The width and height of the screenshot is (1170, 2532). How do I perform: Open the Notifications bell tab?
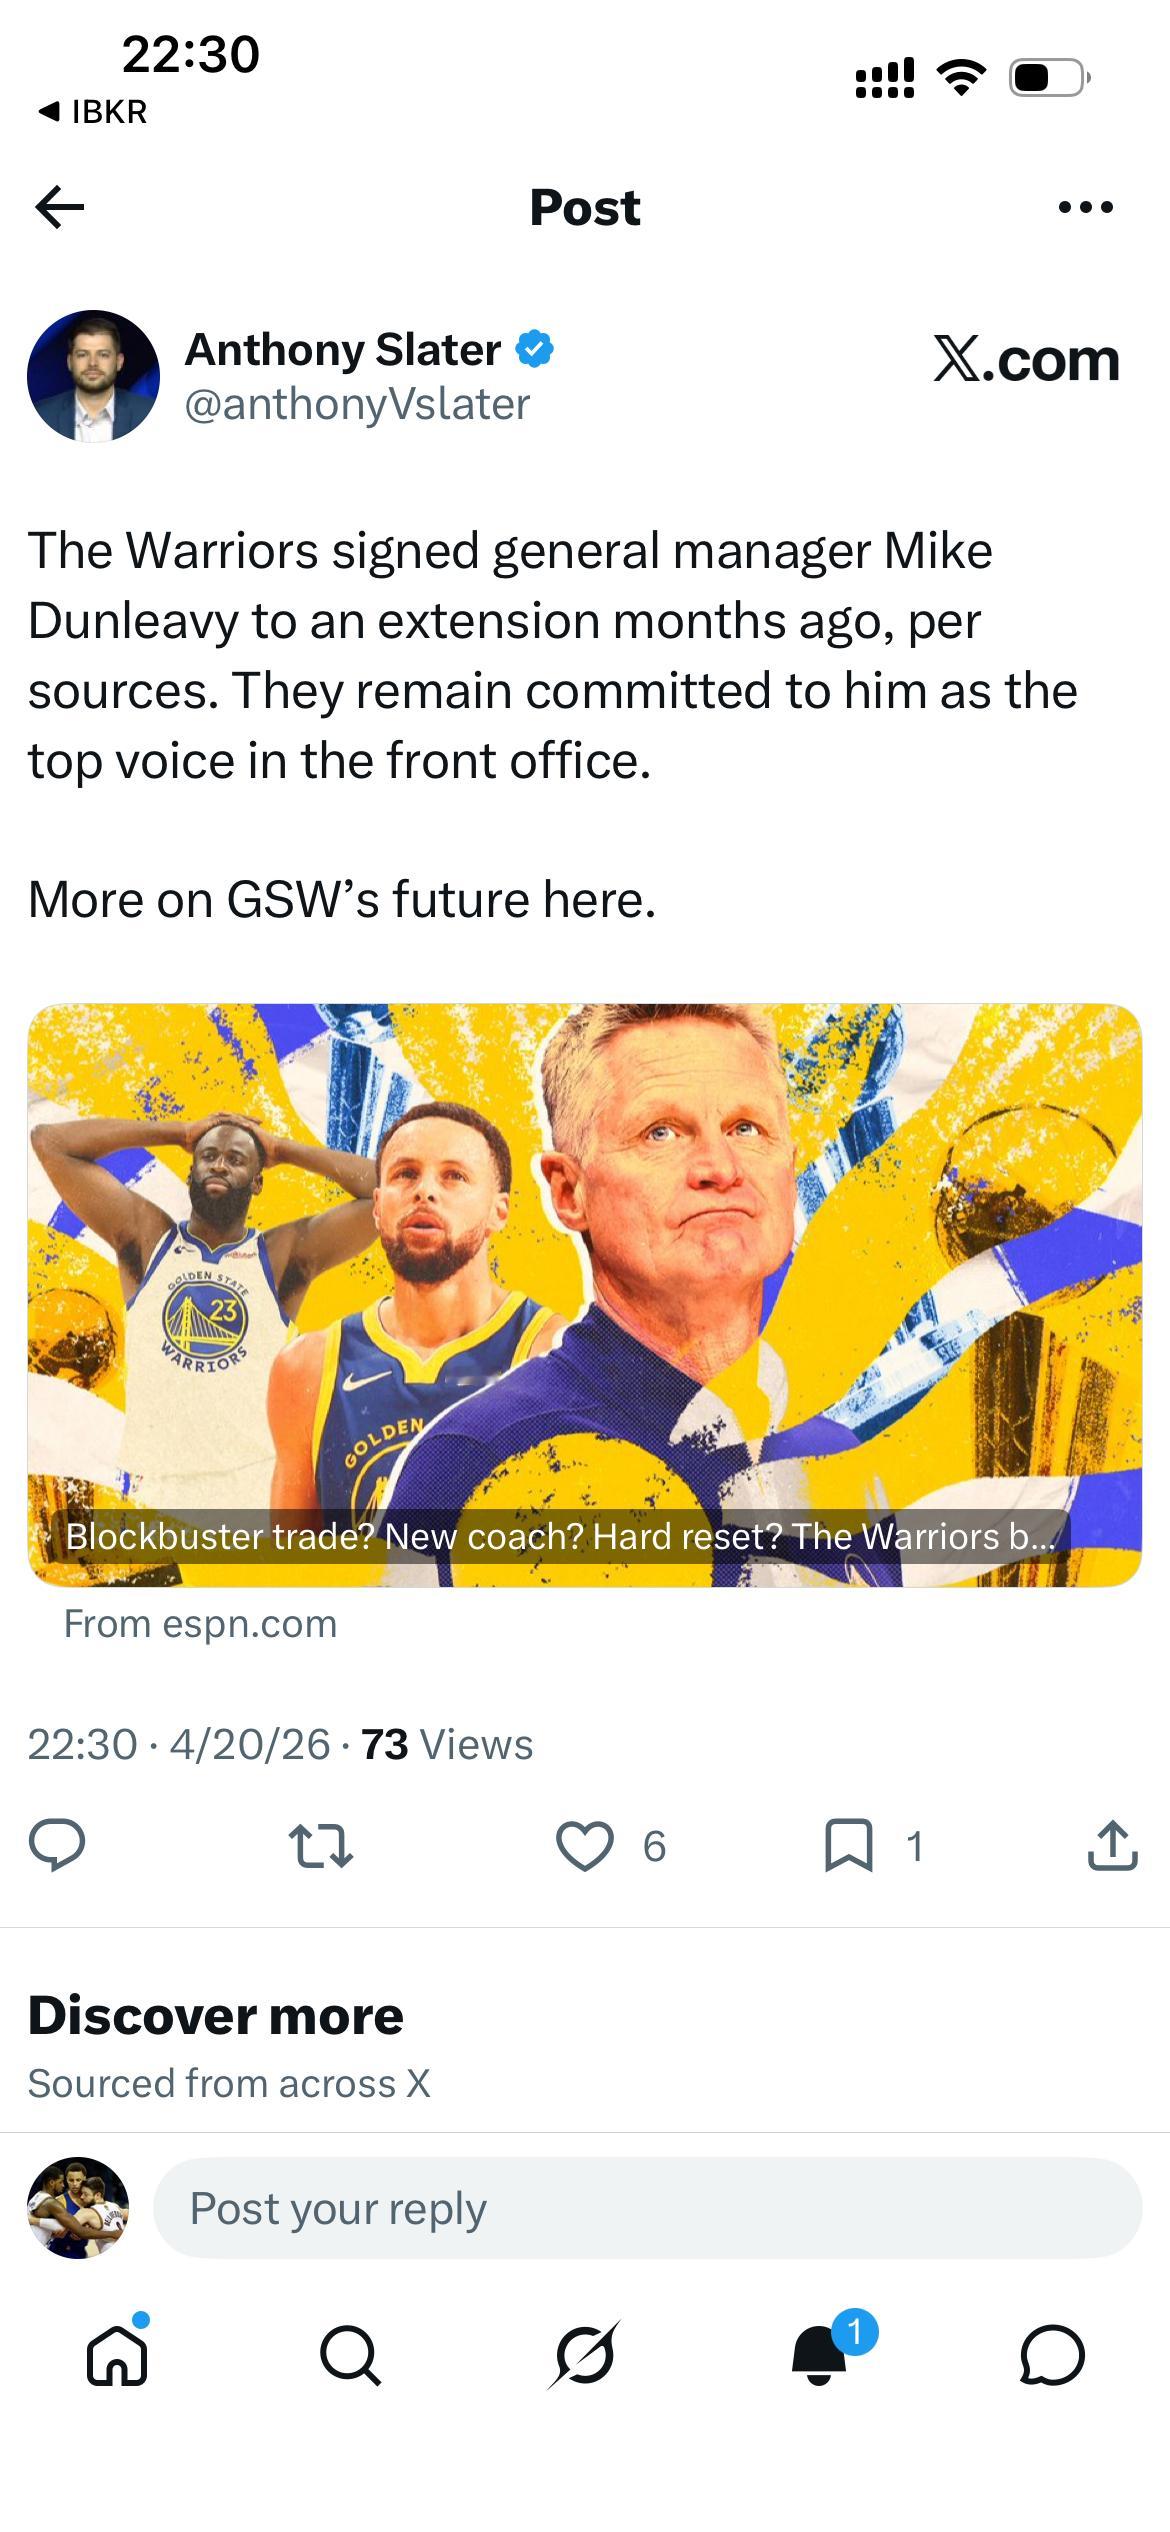pos(820,2355)
